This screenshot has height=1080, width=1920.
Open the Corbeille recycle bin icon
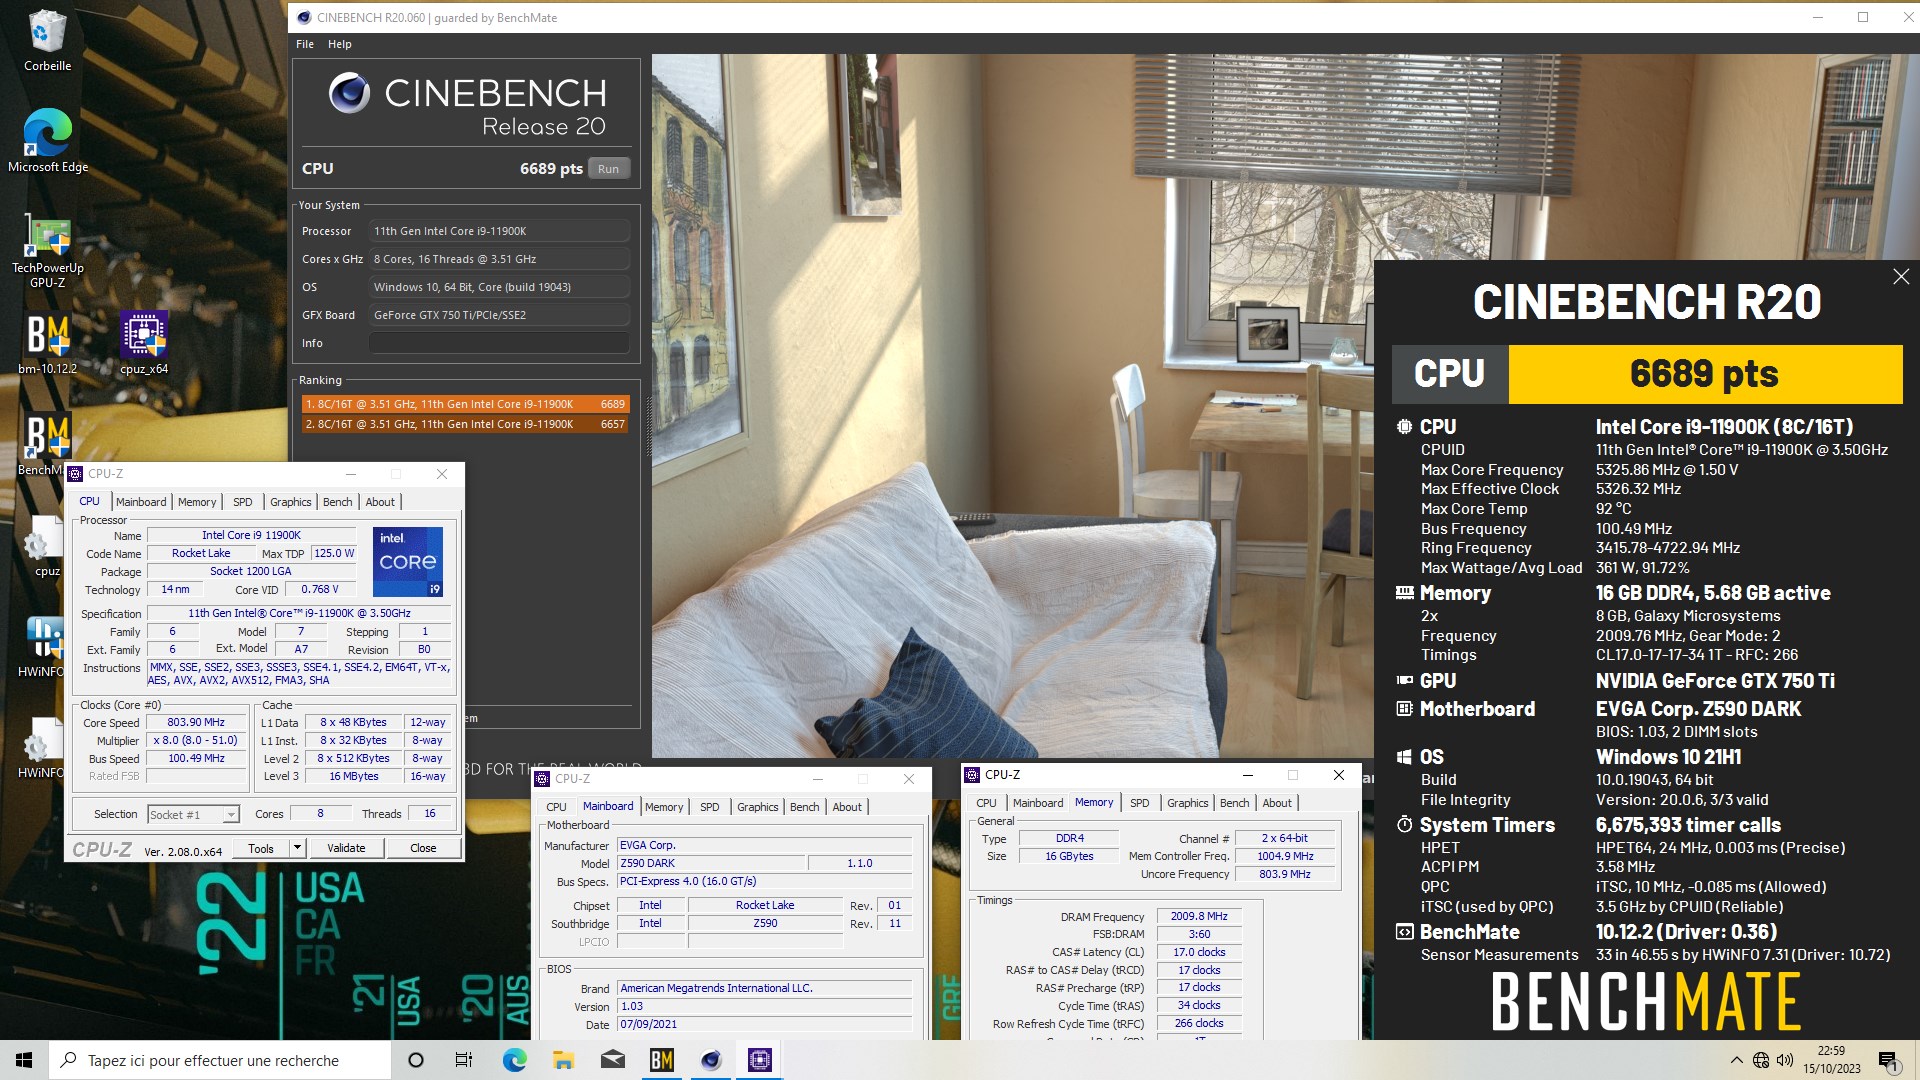pos(47,40)
